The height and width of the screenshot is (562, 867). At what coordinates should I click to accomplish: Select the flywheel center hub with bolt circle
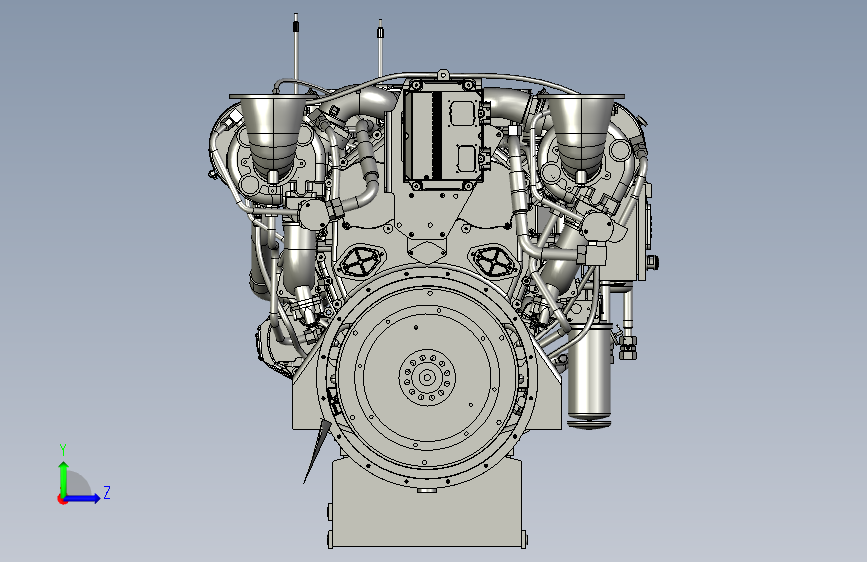427,378
